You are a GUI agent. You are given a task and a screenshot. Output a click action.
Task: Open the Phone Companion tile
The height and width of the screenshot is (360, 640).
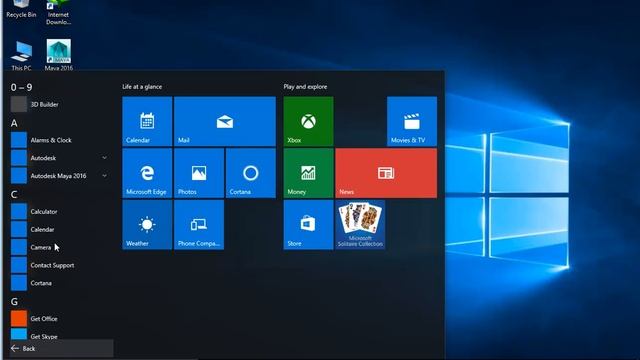[199, 224]
